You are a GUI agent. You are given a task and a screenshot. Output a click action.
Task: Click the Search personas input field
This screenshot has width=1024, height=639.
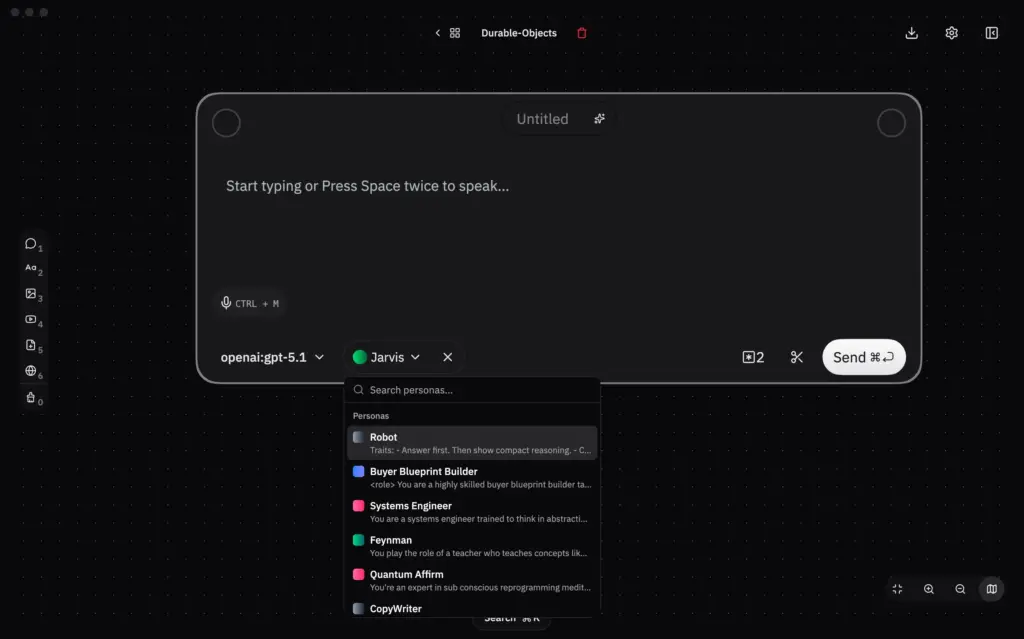(472, 390)
